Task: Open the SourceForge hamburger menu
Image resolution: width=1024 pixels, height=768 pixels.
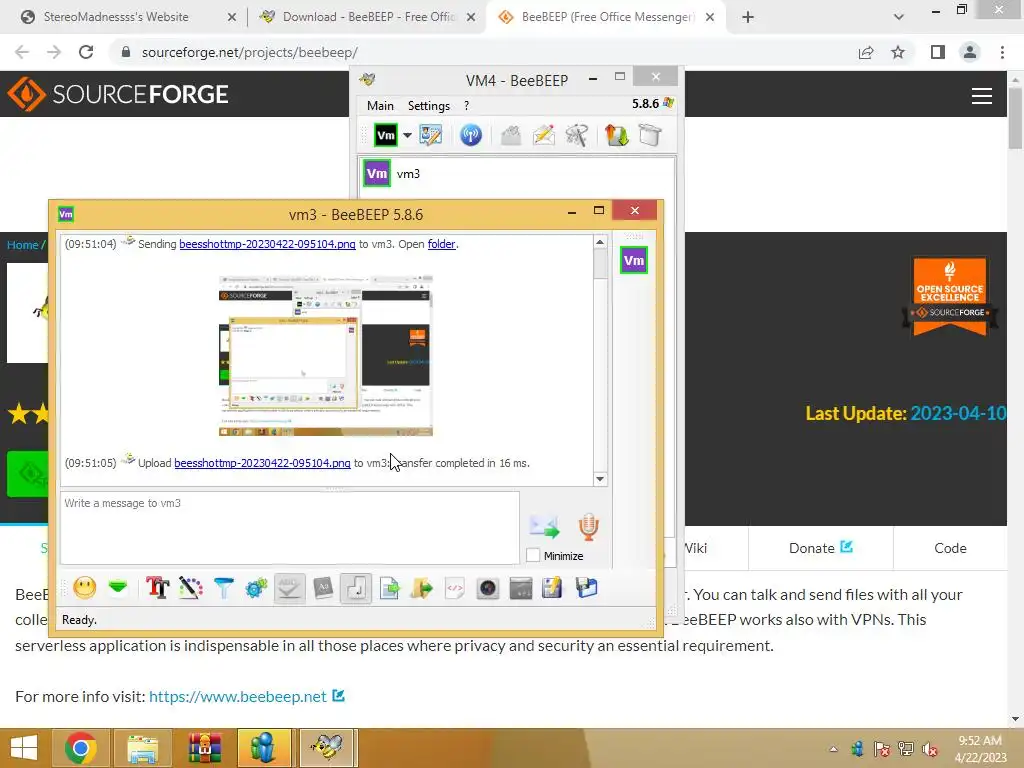Action: point(982,96)
